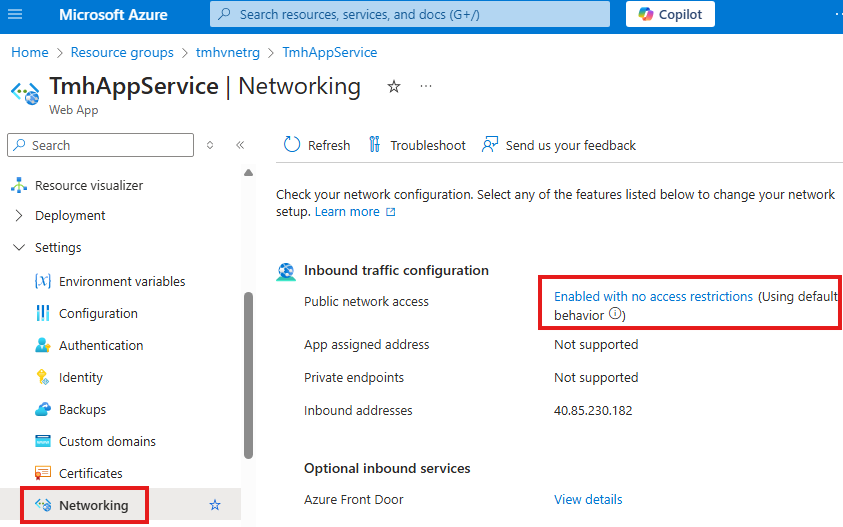Open Copilot from the top bar
The height and width of the screenshot is (527, 843).
coord(670,14)
